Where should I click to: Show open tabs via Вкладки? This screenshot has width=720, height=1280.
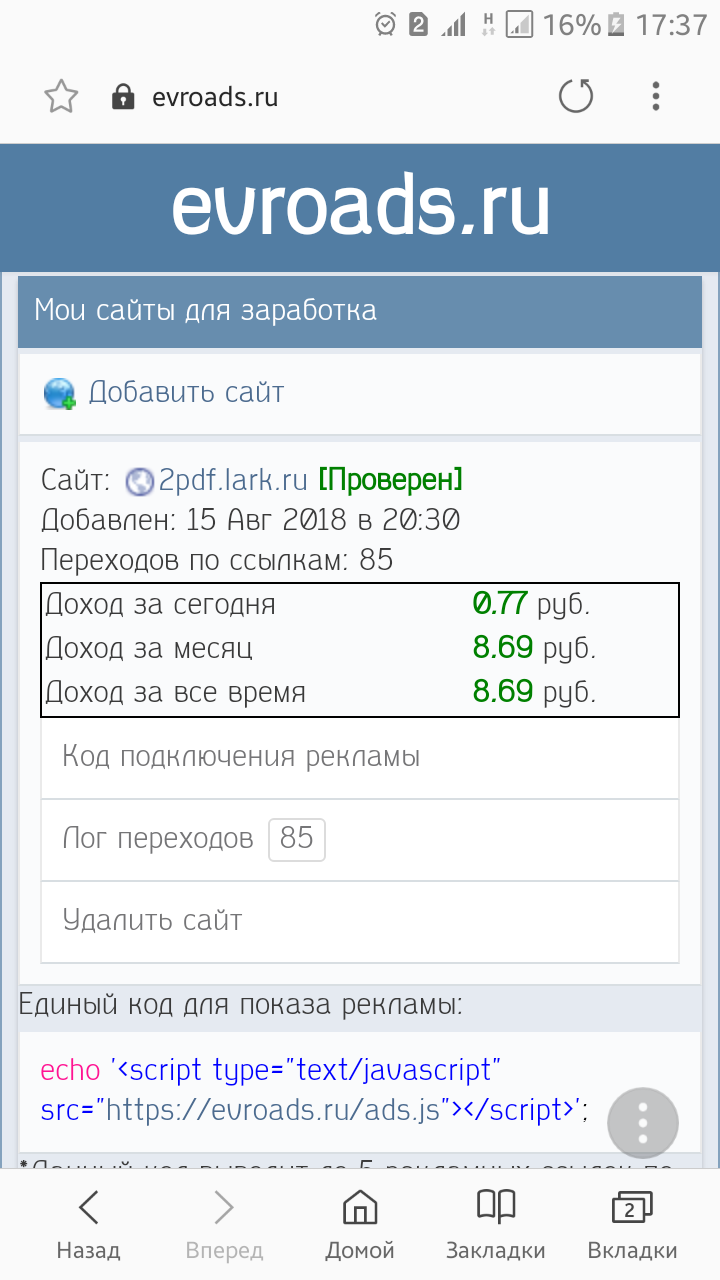tap(632, 1223)
